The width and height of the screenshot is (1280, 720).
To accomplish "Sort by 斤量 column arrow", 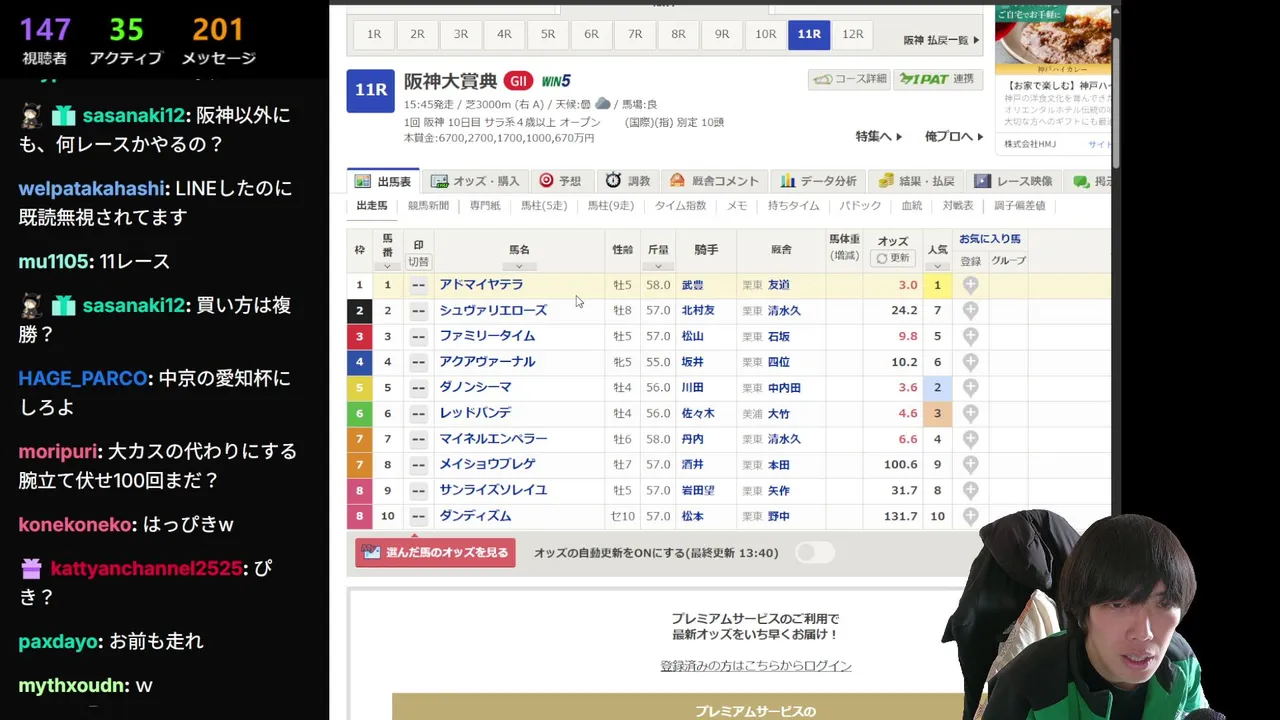I will point(657,267).
